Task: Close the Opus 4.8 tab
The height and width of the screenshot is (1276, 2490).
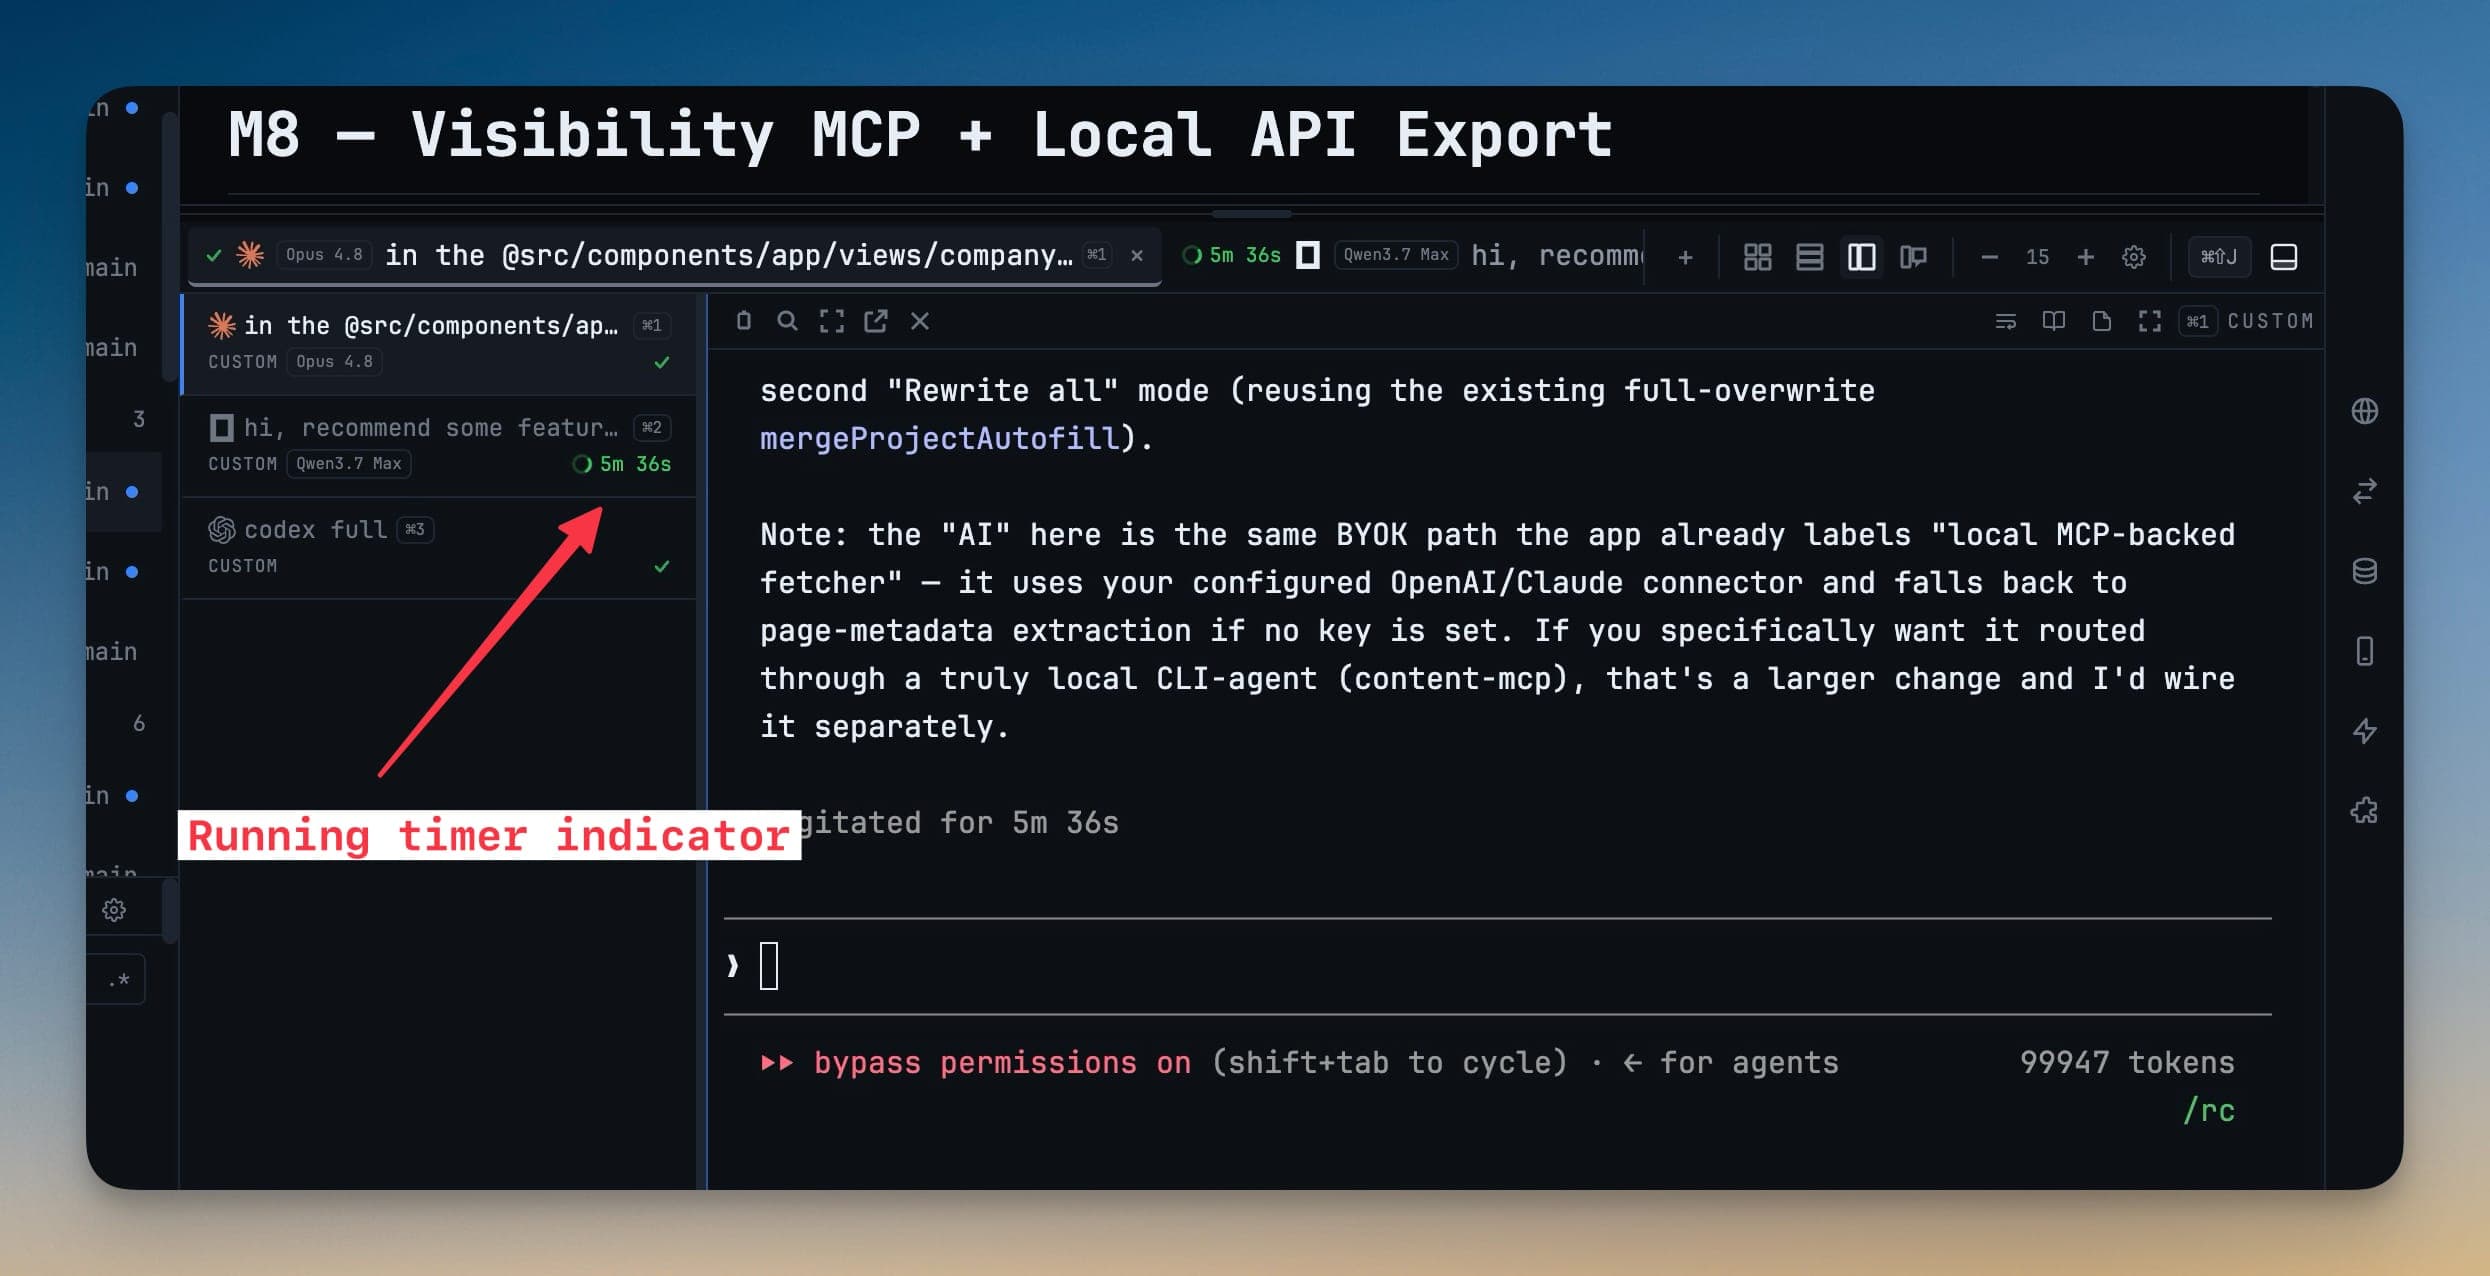Action: click(1137, 256)
